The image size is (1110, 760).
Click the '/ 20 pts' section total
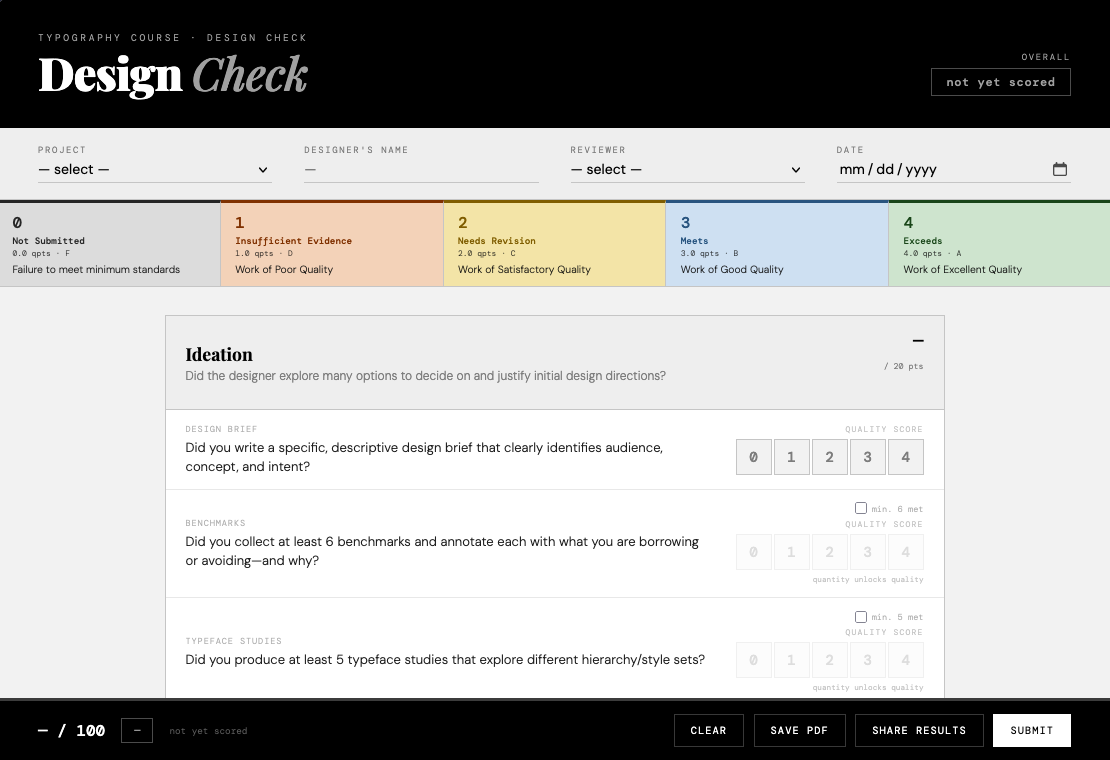point(903,367)
